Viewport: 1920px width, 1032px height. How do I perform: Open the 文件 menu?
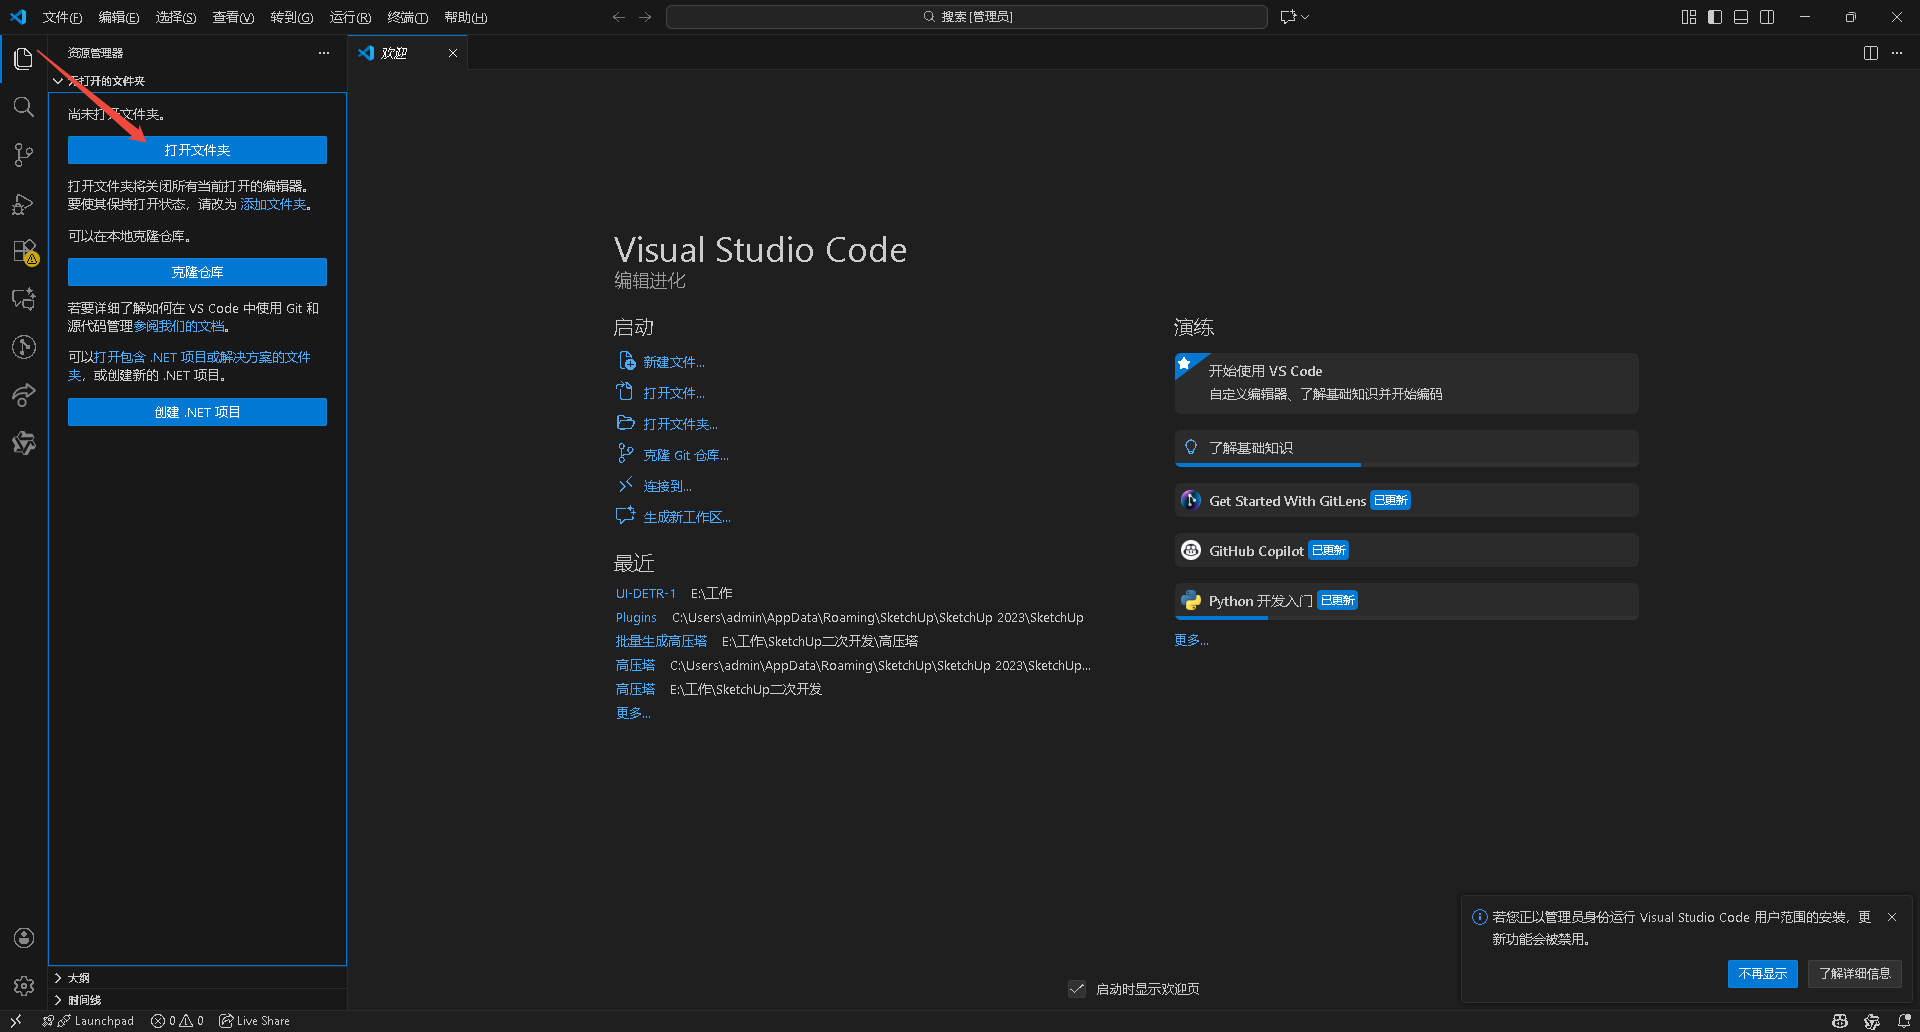[62, 17]
